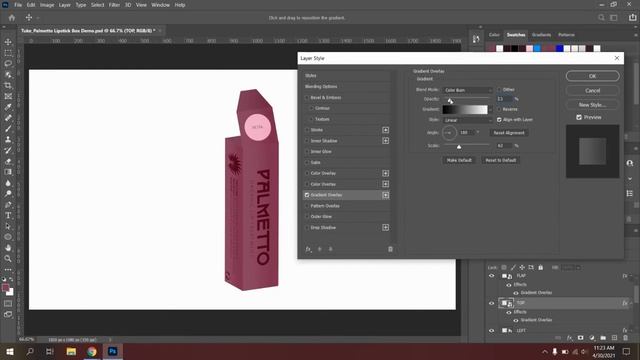The height and width of the screenshot is (360, 640).
Task: Enable the Satin effect checkbox
Action: tap(307, 162)
